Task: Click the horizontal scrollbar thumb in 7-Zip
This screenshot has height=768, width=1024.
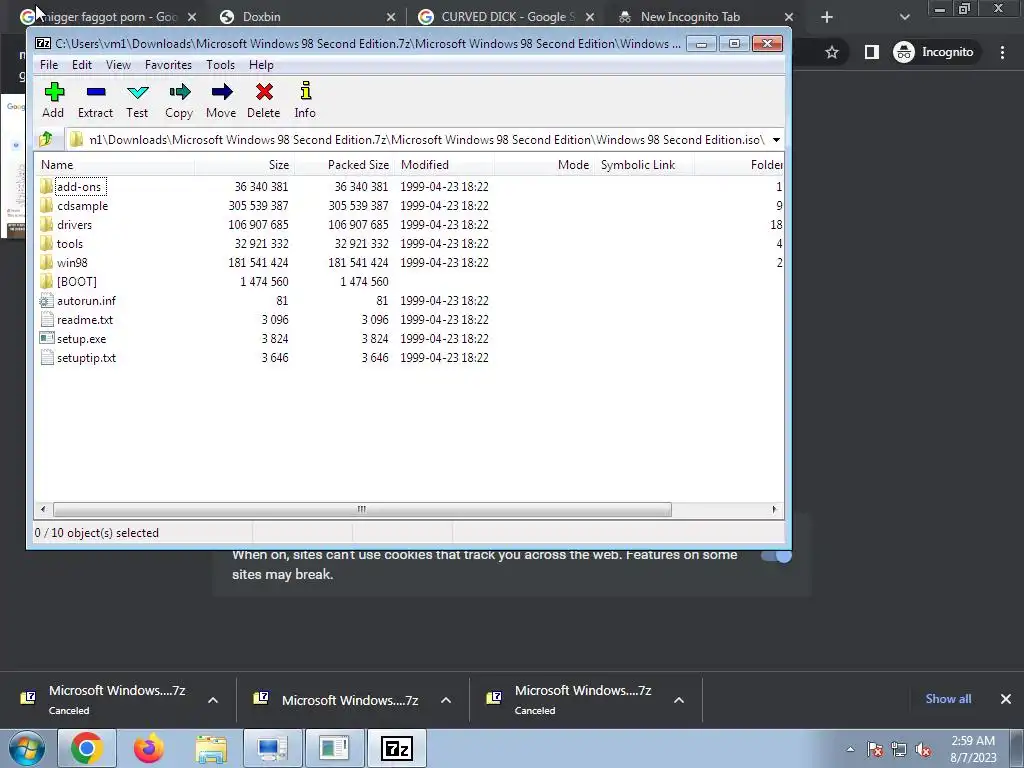Action: [x=362, y=509]
